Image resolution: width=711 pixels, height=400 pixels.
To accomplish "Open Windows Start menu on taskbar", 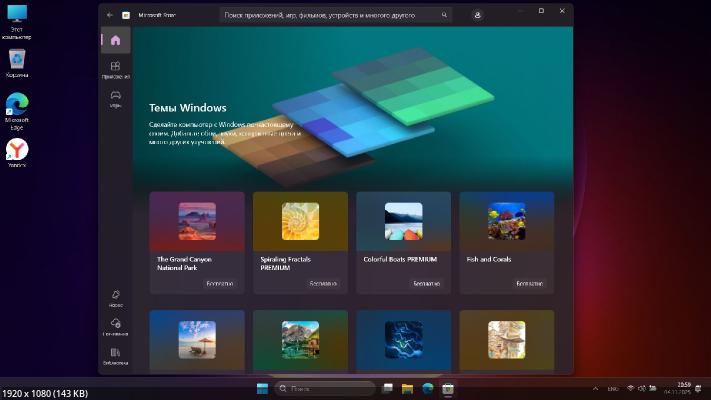I will 262,388.
